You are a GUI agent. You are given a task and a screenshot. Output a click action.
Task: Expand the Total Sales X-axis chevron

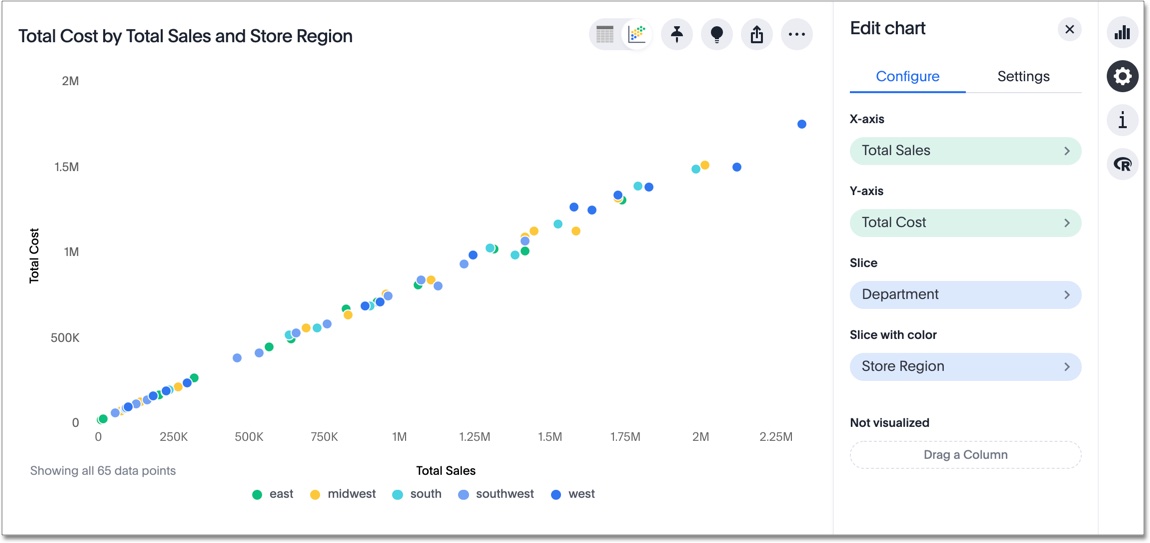(x=1067, y=150)
